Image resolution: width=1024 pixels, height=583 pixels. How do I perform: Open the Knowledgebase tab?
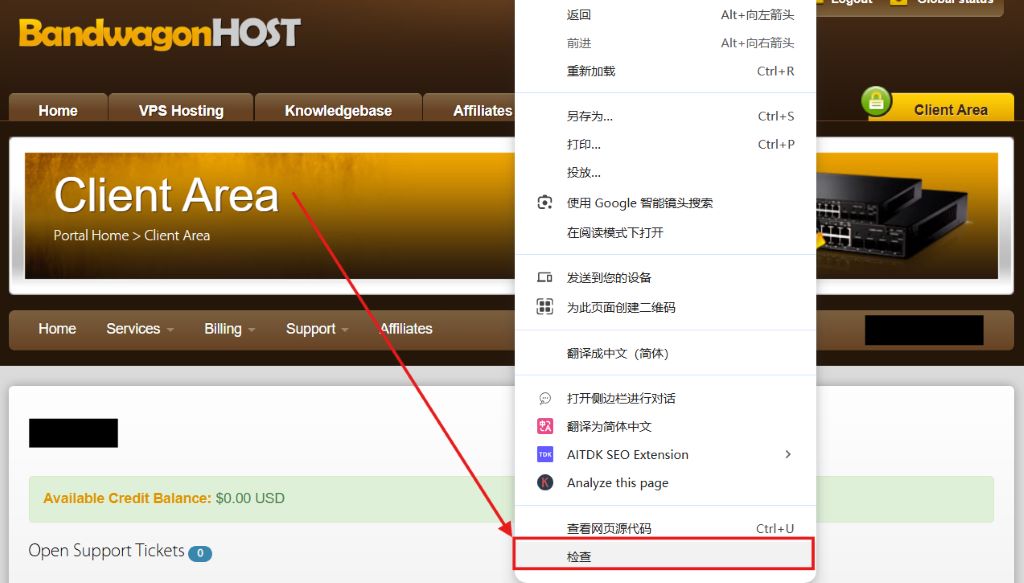(338, 110)
